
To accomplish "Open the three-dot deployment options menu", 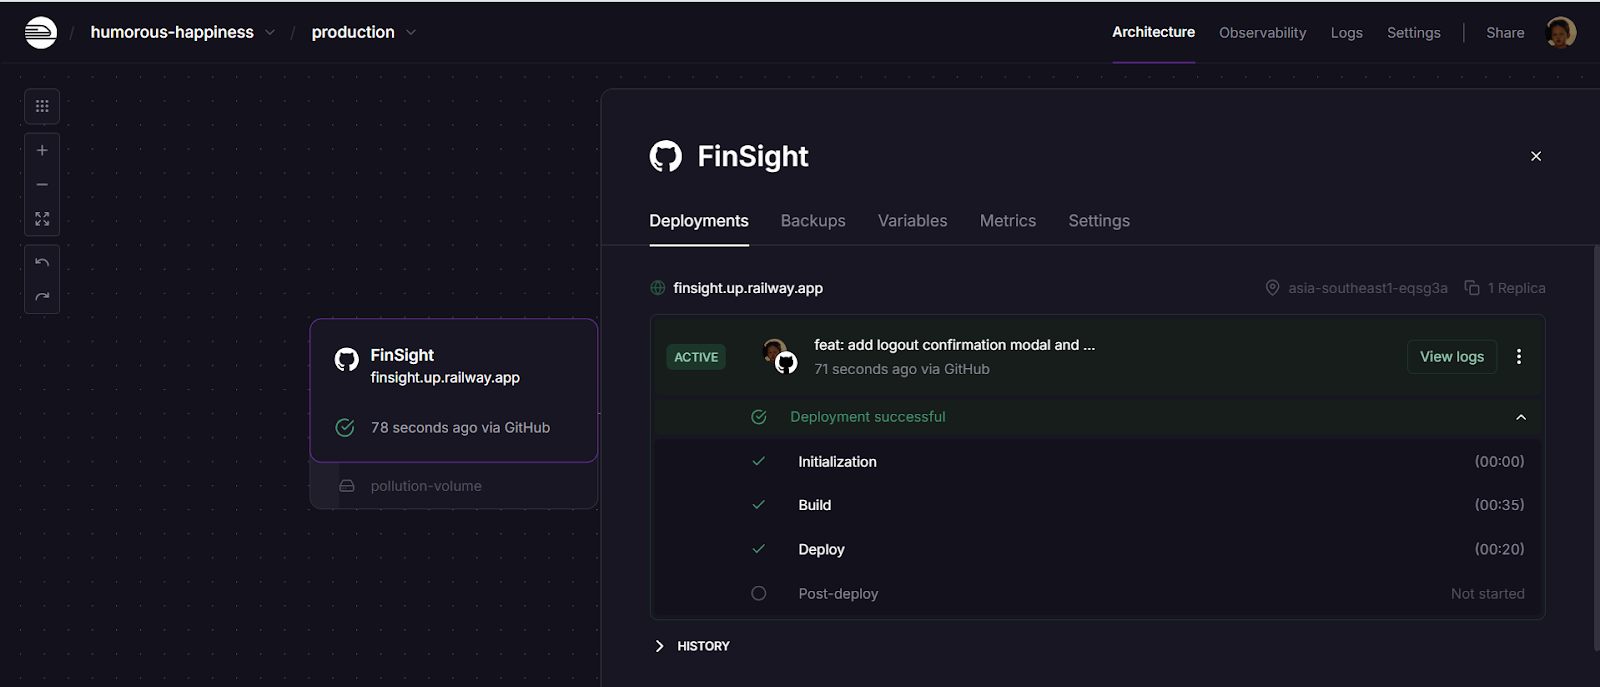I will pos(1519,357).
